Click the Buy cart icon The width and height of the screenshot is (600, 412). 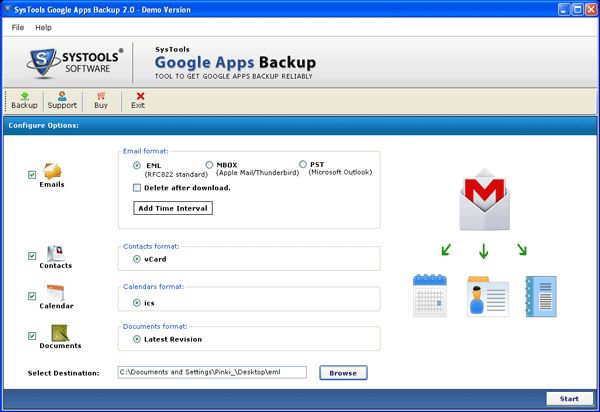101,96
